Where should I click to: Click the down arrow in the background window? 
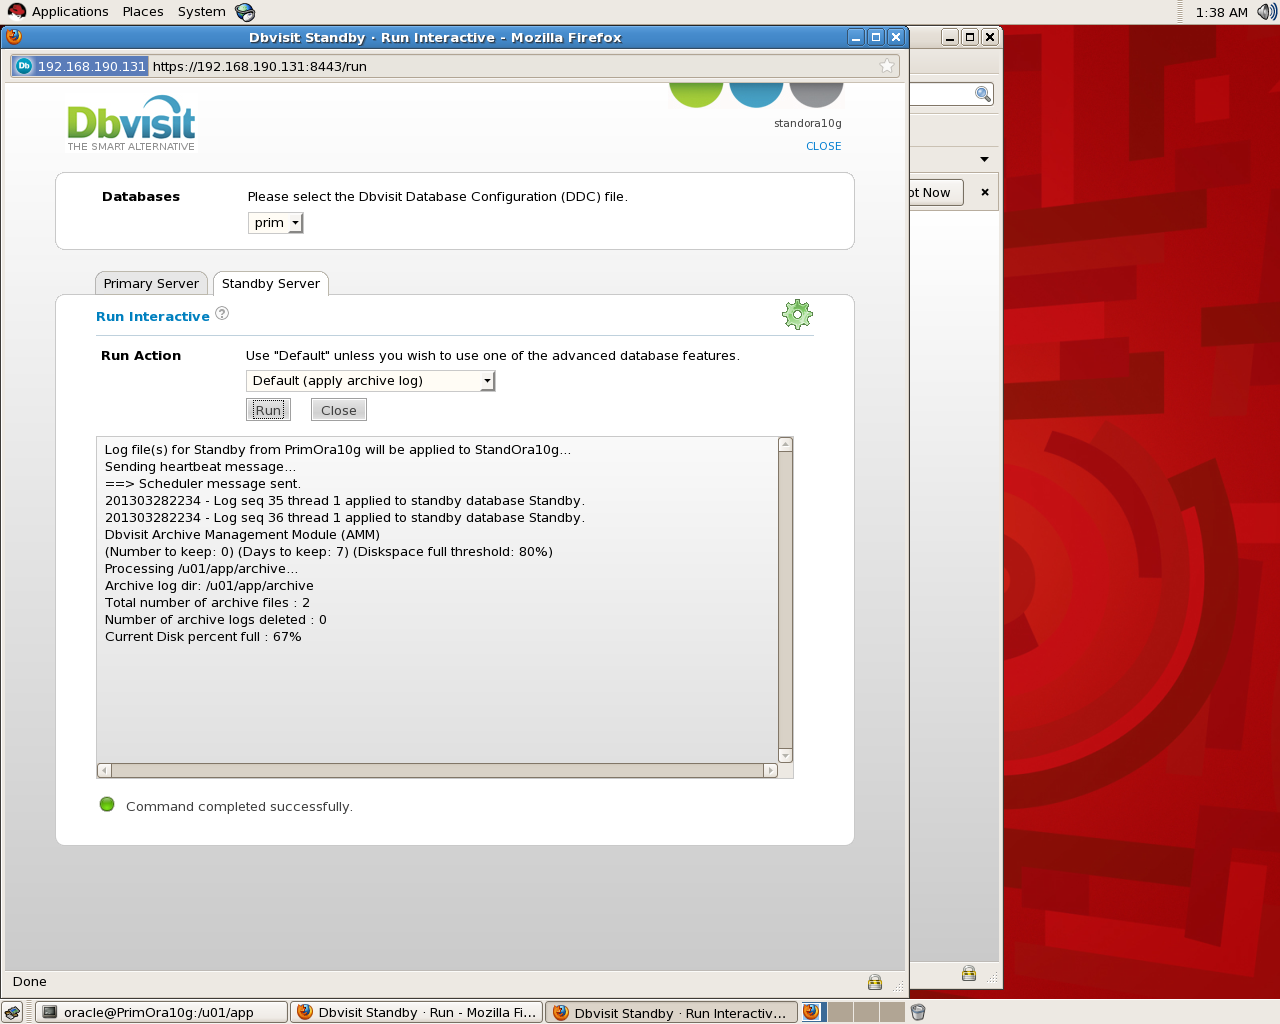(984, 159)
